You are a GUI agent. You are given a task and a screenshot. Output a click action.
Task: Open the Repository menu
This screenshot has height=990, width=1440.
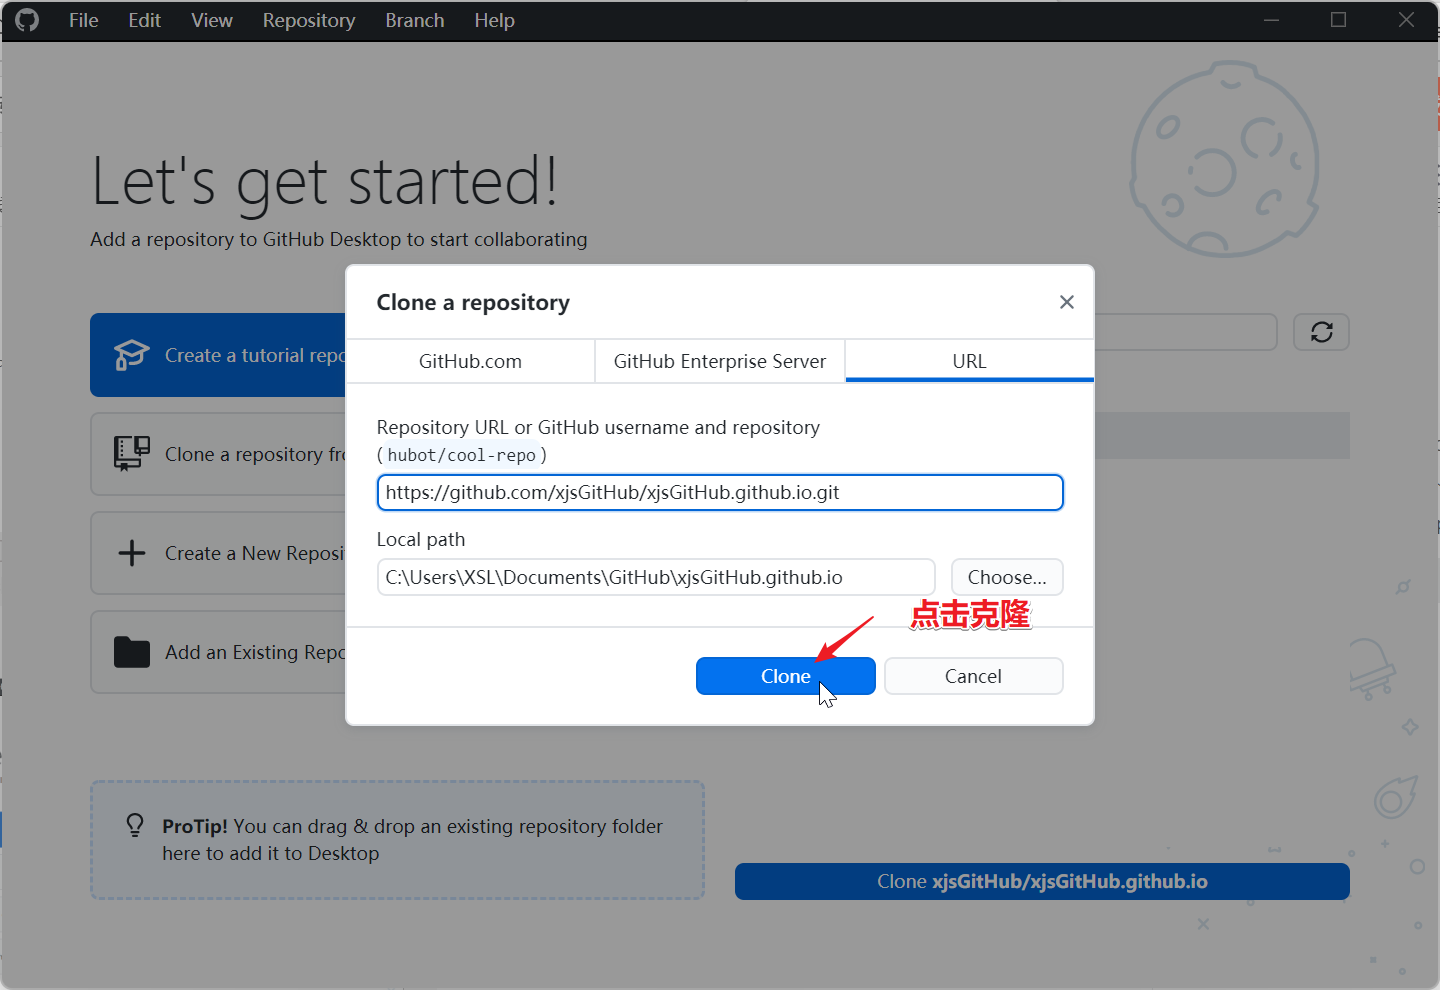(x=309, y=20)
